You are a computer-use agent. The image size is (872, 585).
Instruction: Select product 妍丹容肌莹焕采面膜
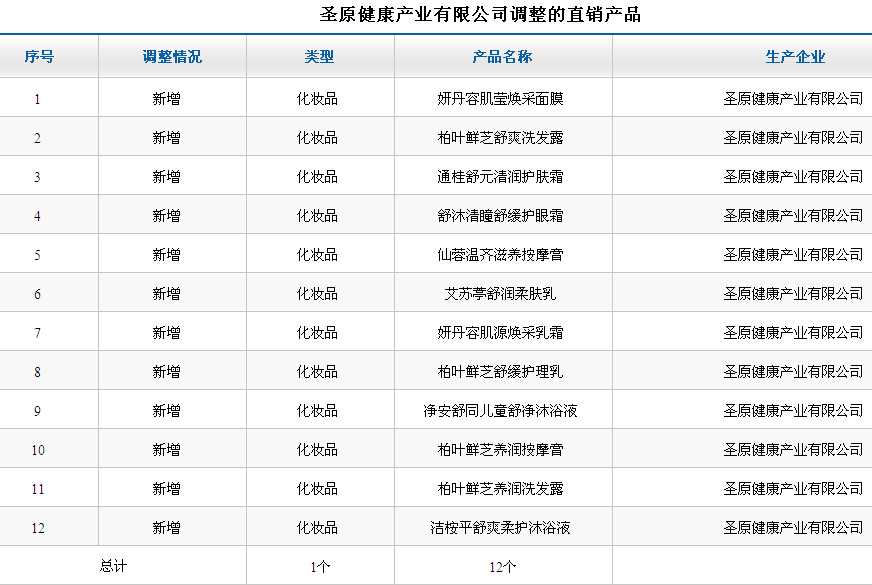point(501,99)
